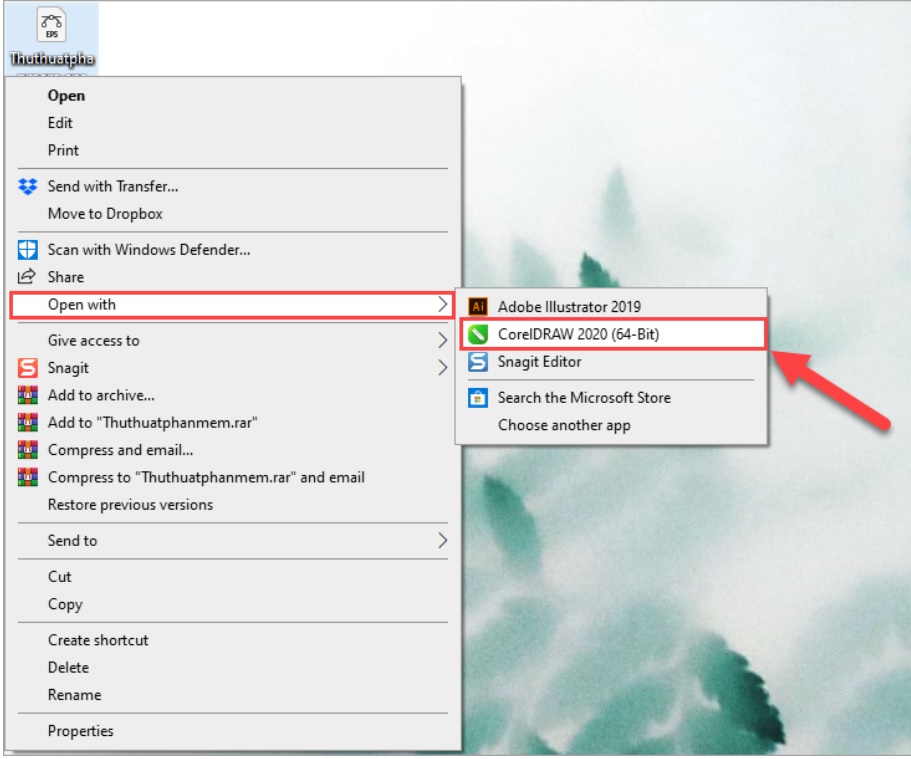Open with Snagit Editor
The width and height of the screenshot is (911, 759).
pos(612,361)
